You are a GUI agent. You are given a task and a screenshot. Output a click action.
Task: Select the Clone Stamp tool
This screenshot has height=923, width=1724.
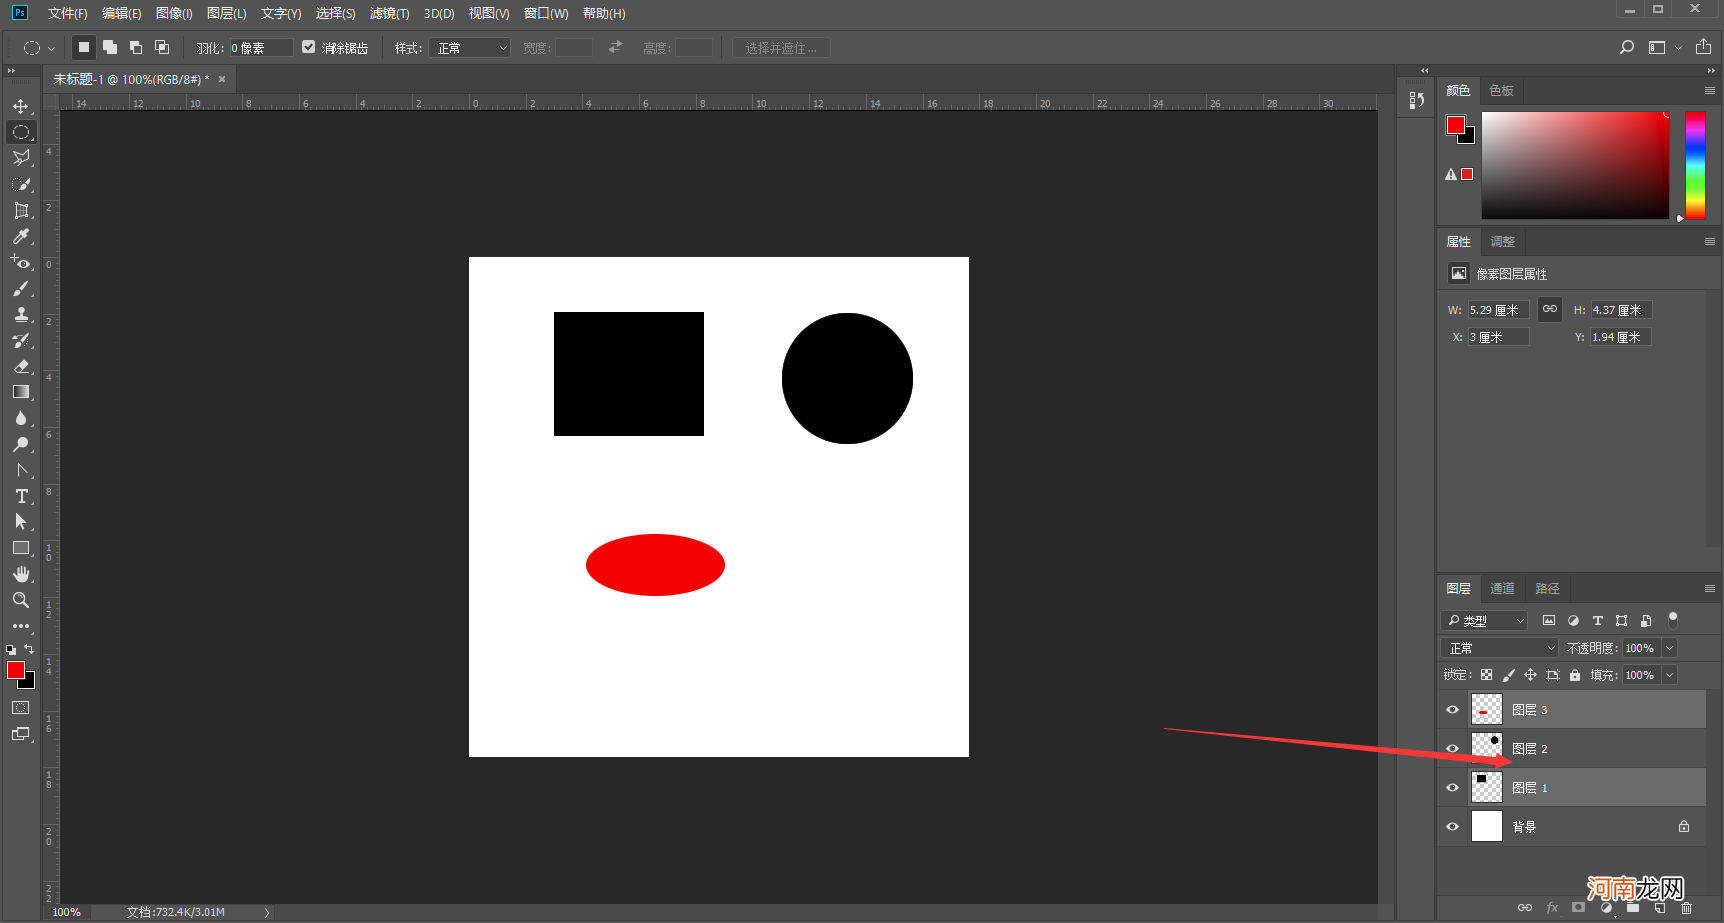click(x=21, y=314)
